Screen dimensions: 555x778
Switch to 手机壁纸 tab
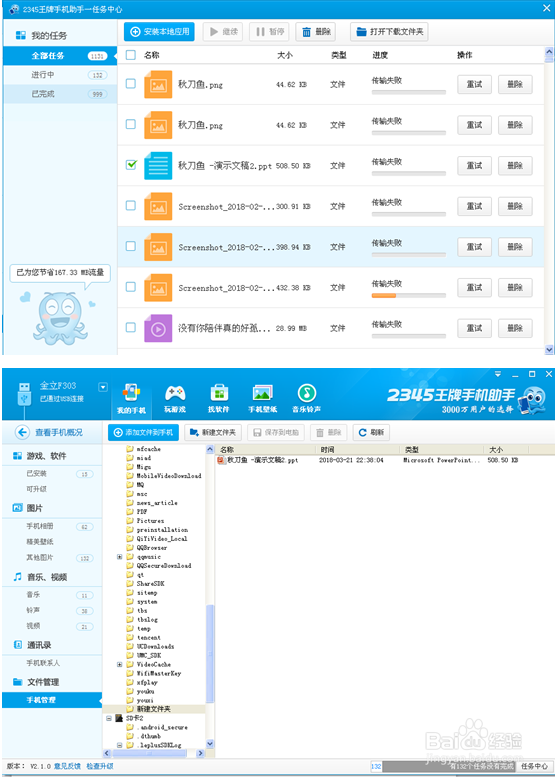(x=262, y=398)
